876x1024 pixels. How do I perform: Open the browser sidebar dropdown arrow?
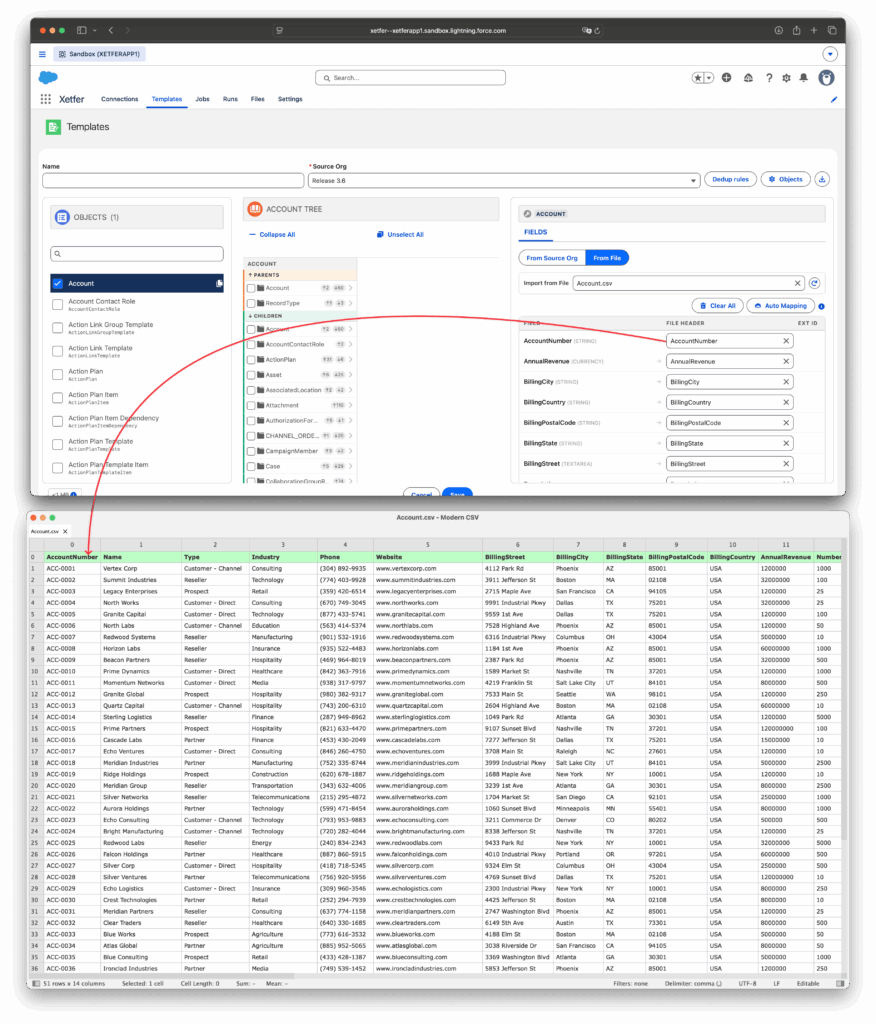pos(95,30)
